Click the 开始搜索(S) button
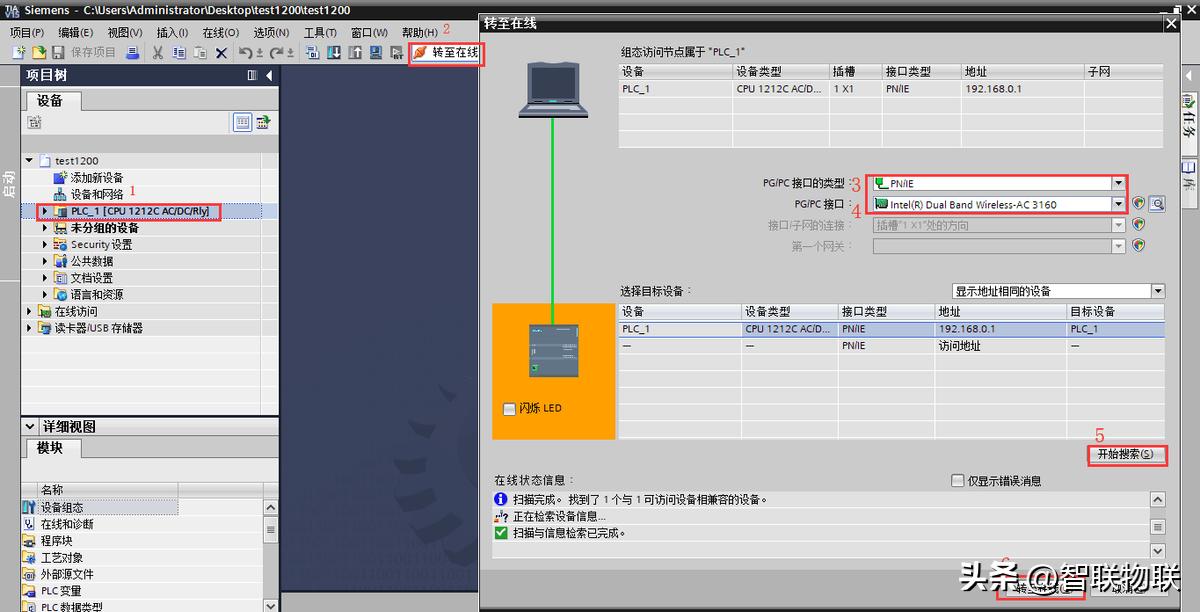 [1127, 455]
